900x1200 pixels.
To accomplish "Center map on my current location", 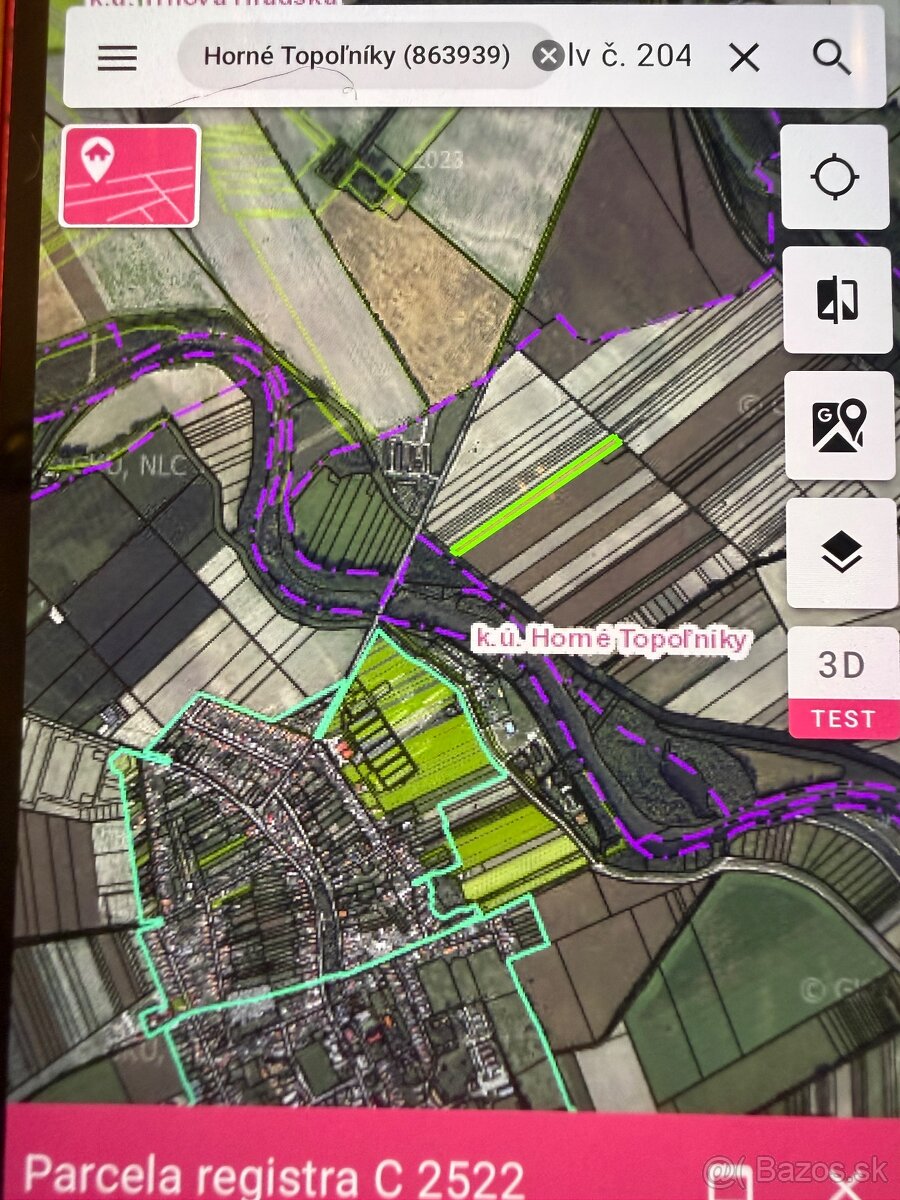I will pyautogui.click(x=835, y=177).
